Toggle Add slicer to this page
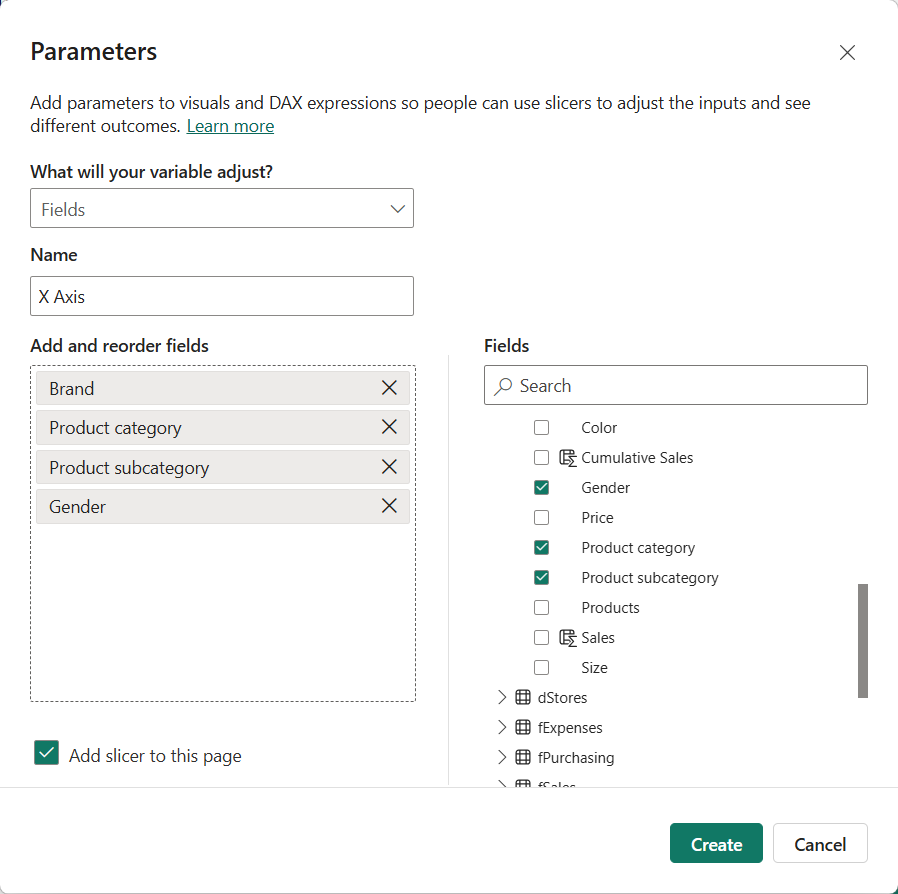The height and width of the screenshot is (894, 898). tap(46, 753)
